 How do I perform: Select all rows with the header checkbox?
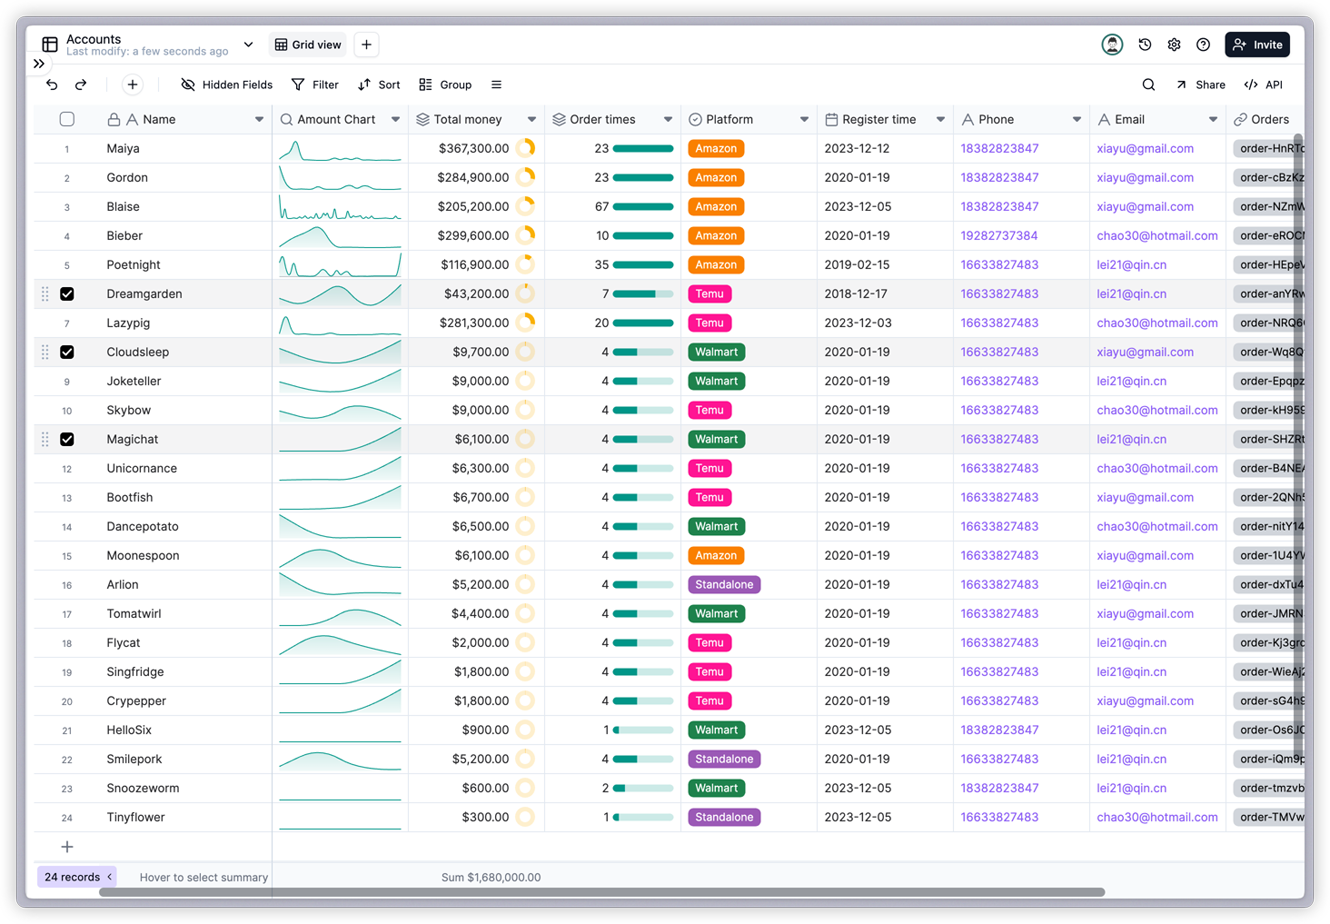(x=67, y=118)
